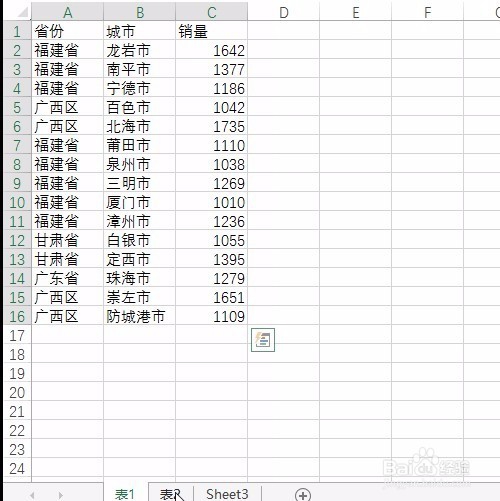
Task: Click sales value 1377
Action: pyautogui.click(x=212, y=69)
